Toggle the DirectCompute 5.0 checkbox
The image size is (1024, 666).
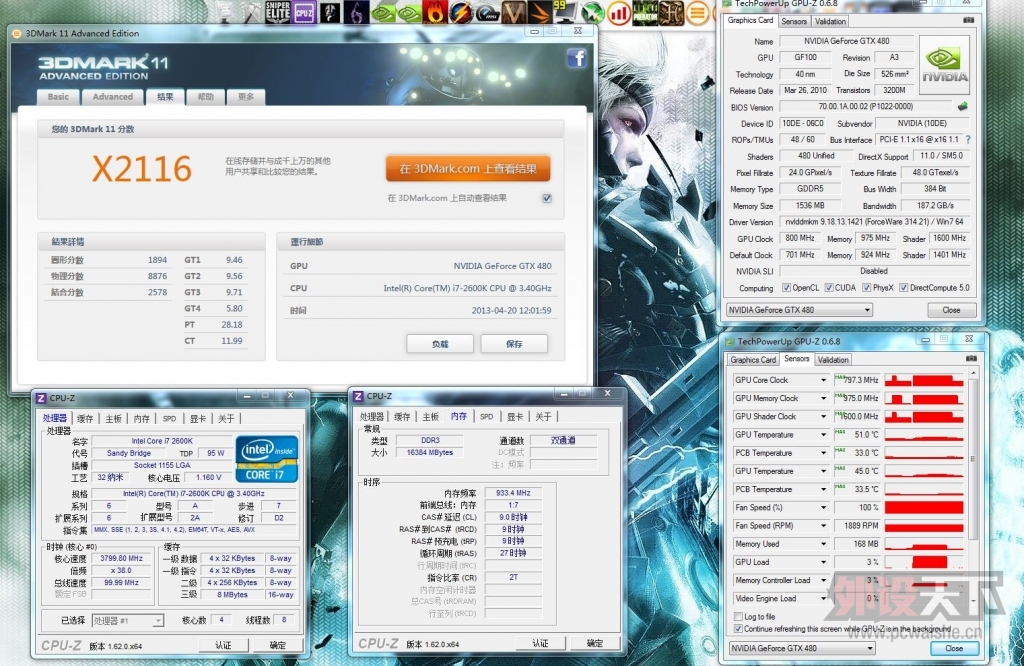click(x=903, y=287)
